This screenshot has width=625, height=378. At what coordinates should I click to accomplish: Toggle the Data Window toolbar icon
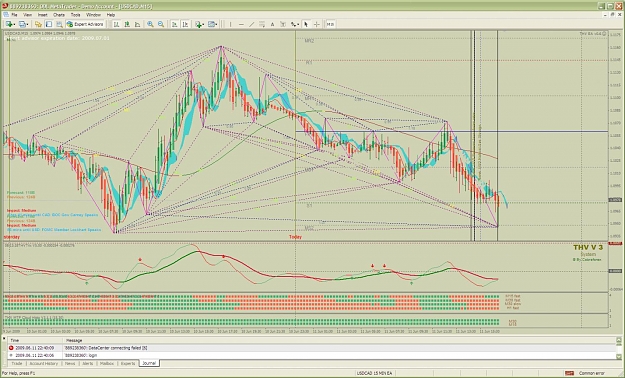pos(49,24)
